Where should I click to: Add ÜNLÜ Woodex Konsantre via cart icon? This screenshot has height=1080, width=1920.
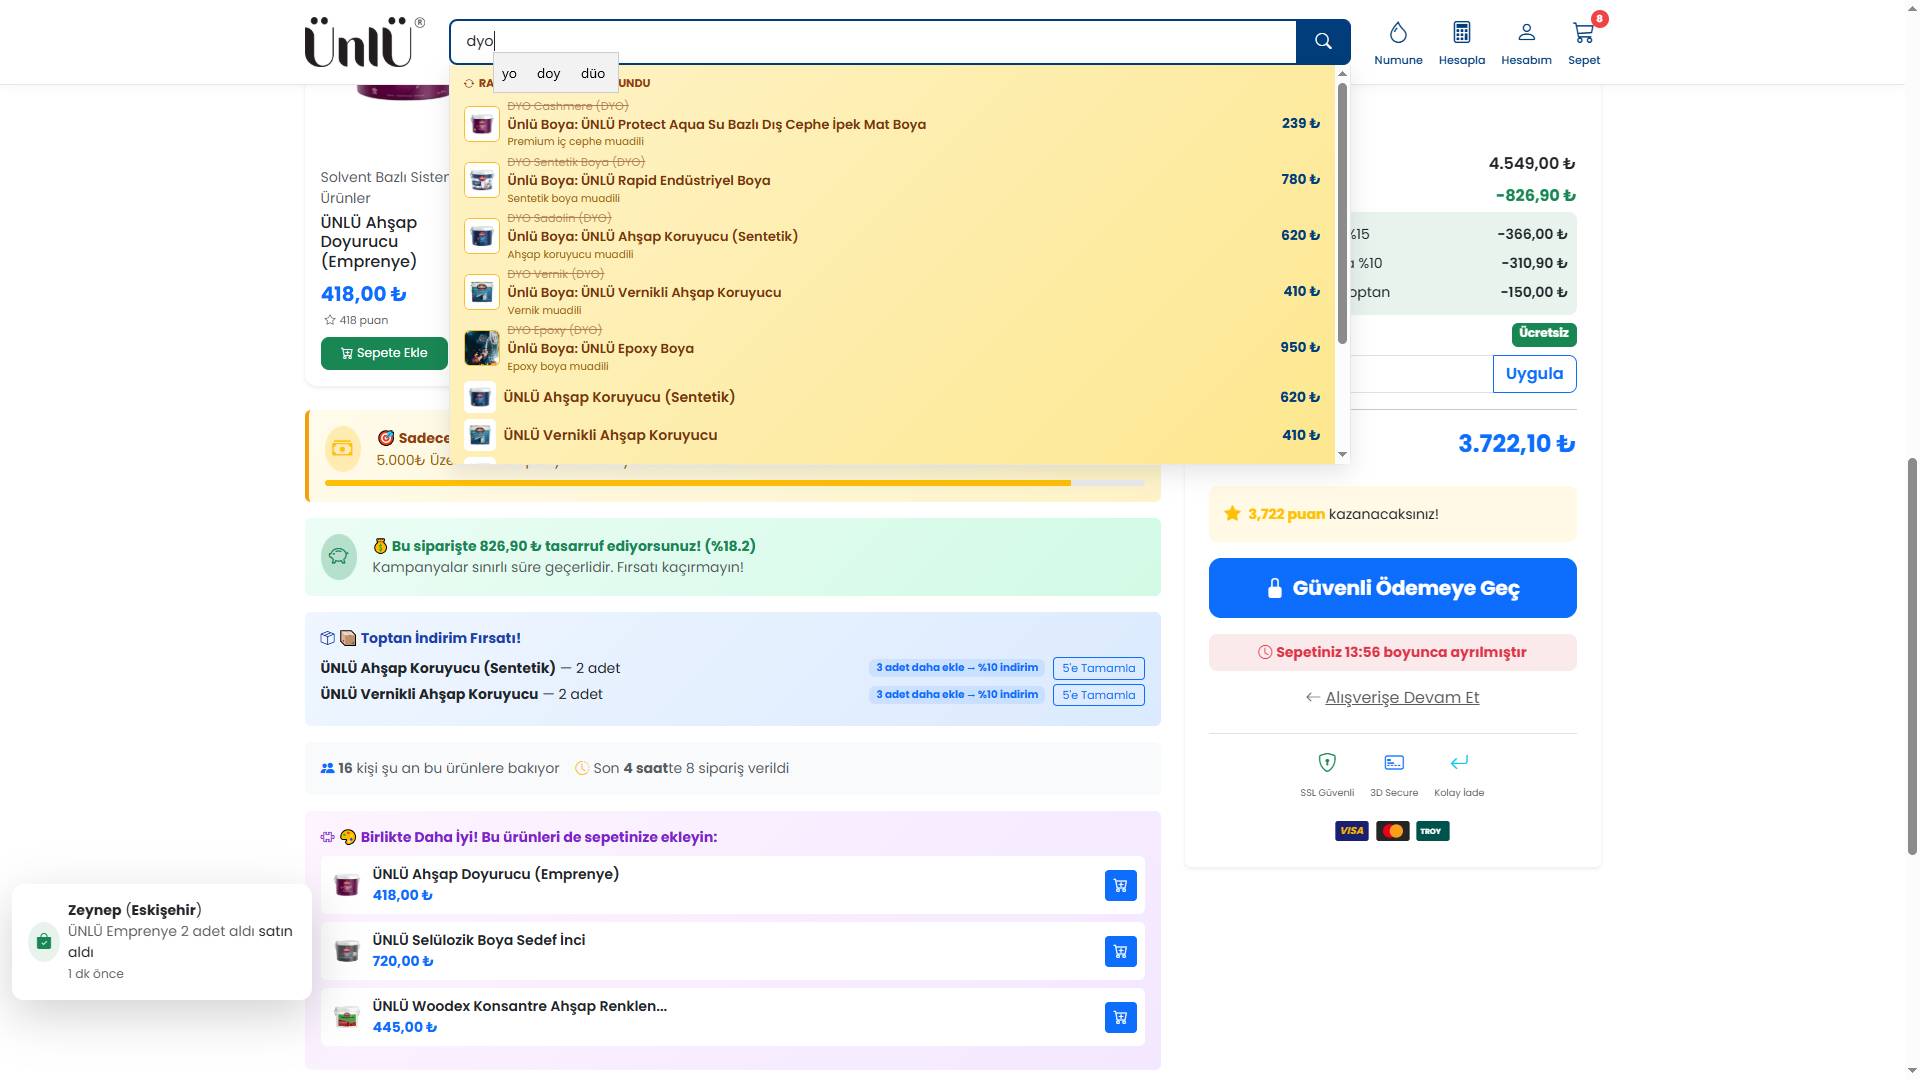pos(1120,1017)
